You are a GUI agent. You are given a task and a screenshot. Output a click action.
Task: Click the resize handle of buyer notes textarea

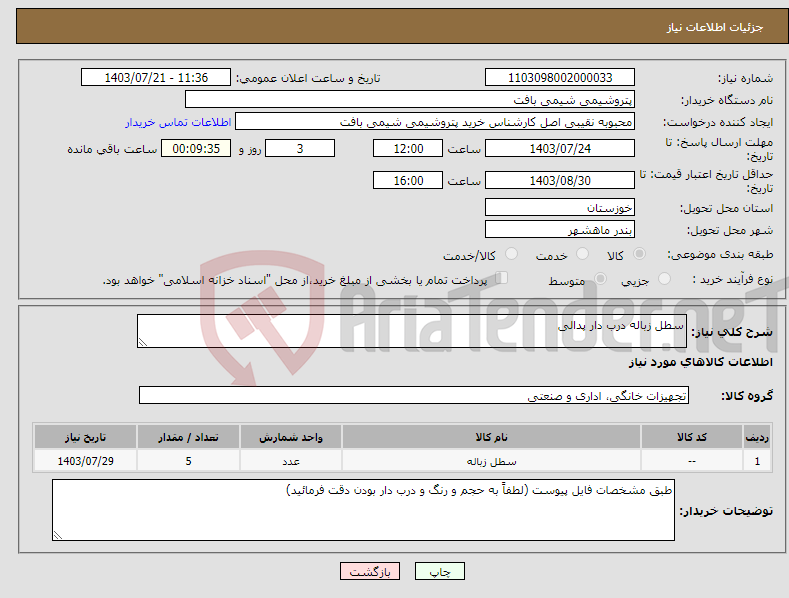click(x=58, y=536)
